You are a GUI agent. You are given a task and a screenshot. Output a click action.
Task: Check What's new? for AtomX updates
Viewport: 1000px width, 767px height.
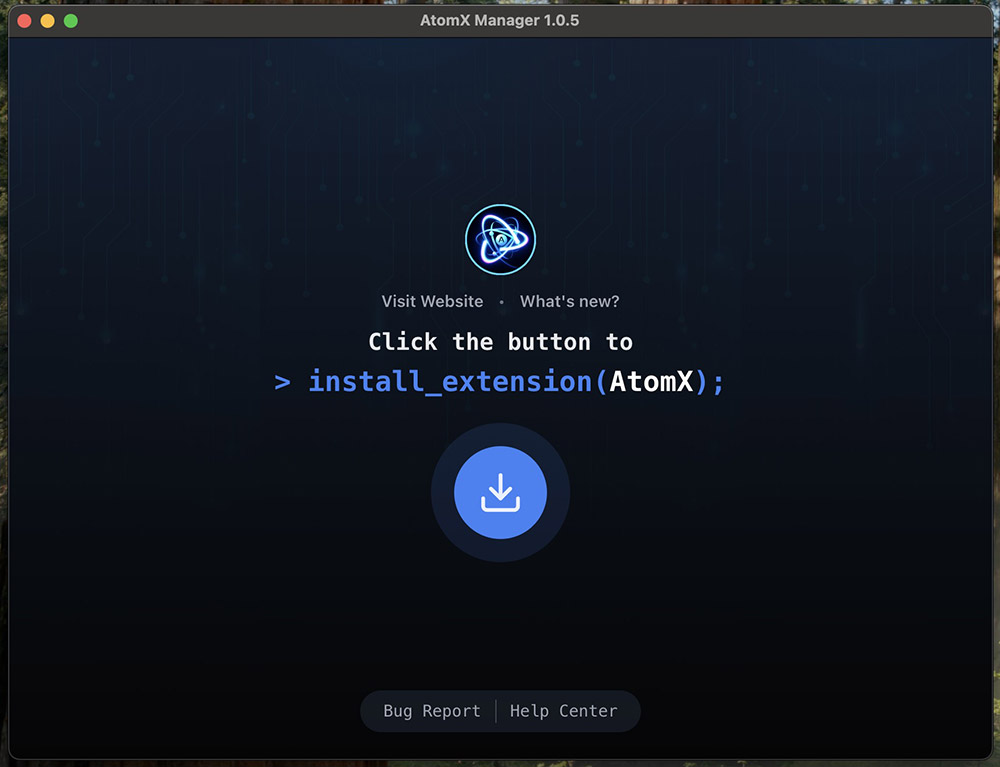569,301
